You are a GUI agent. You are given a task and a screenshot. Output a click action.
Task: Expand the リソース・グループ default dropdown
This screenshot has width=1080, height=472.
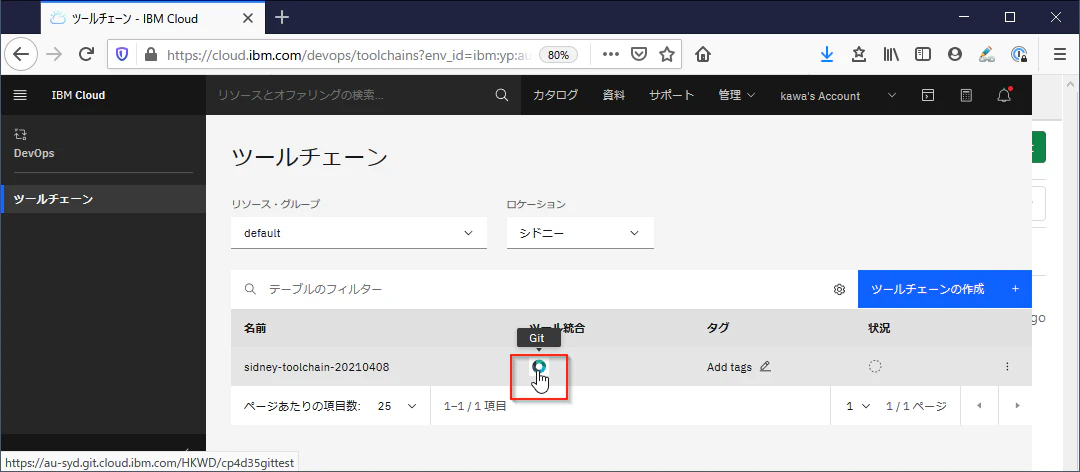[359, 233]
